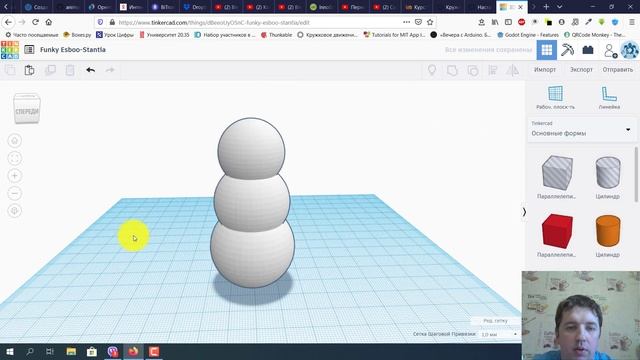Click the Copy toolbar icon
The image size is (640, 360).
10,70
